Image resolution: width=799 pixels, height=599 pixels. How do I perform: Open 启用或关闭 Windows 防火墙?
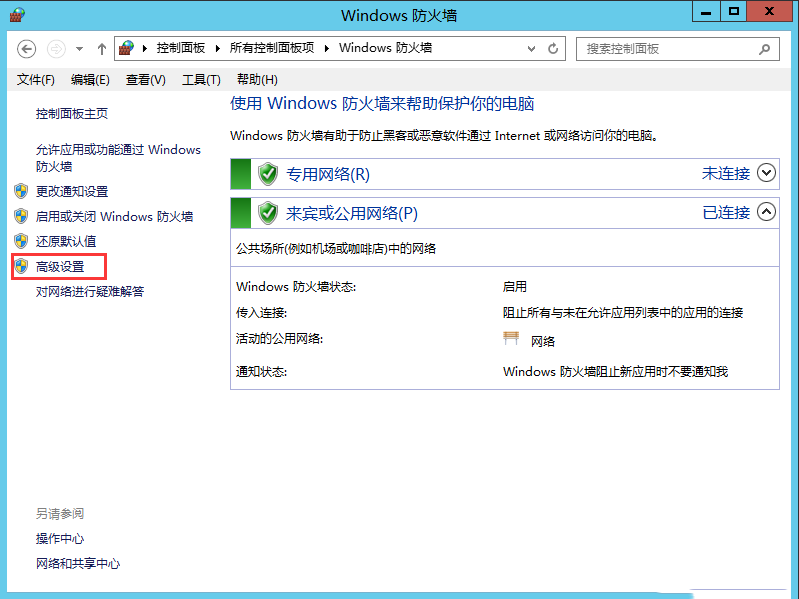point(114,216)
